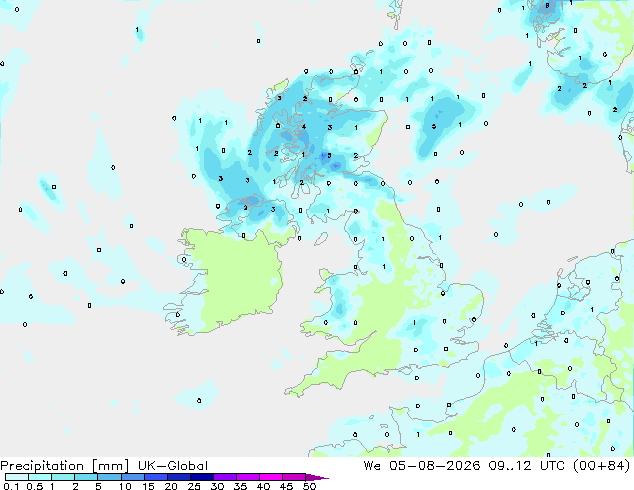The height and width of the screenshot is (490, 634).
Task: Click the 0.1–0.5 mm legend color box
Action: pos(17,477)
